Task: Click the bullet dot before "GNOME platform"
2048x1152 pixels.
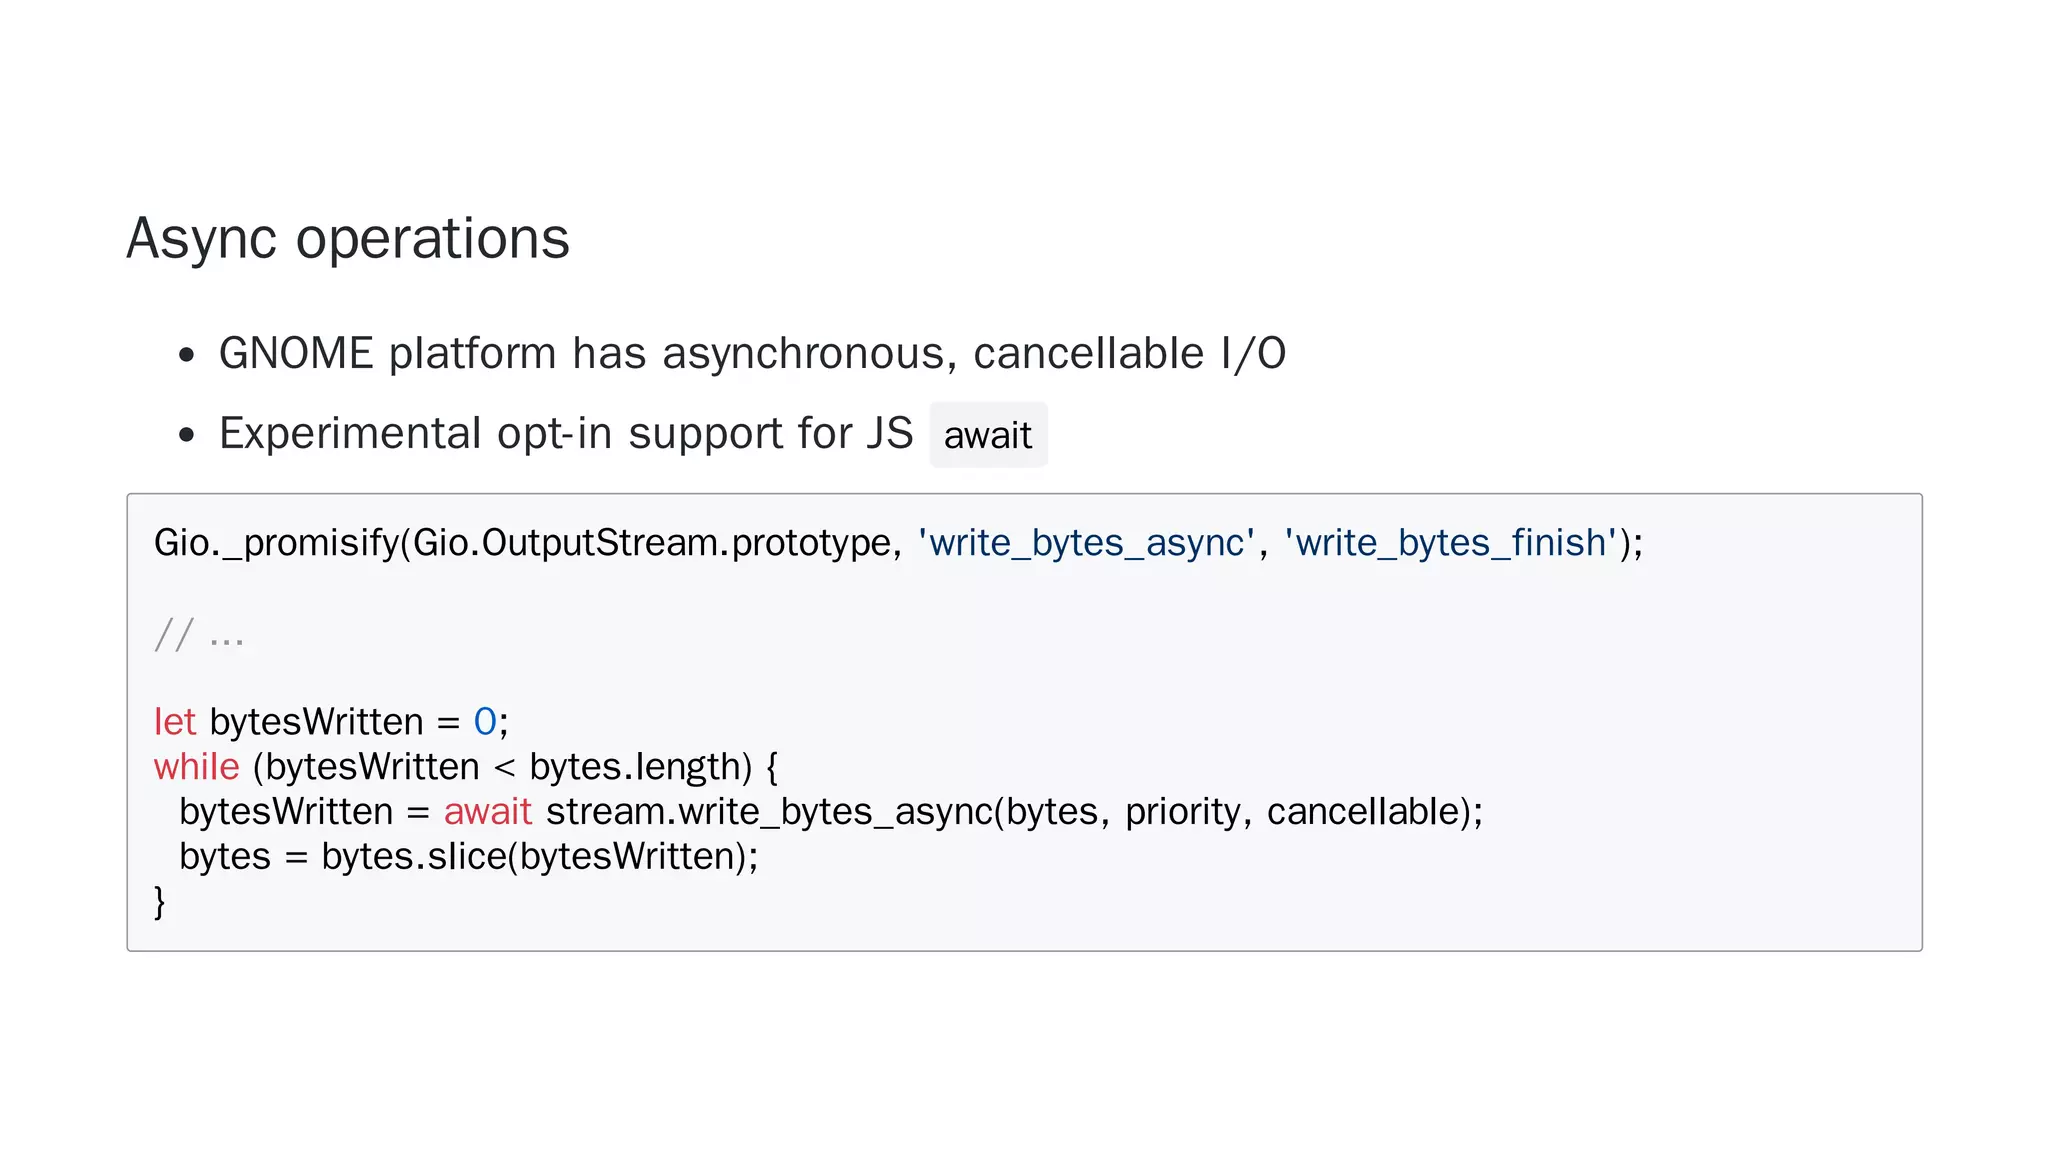Action: pyautogui.click(x=186, y=355)
